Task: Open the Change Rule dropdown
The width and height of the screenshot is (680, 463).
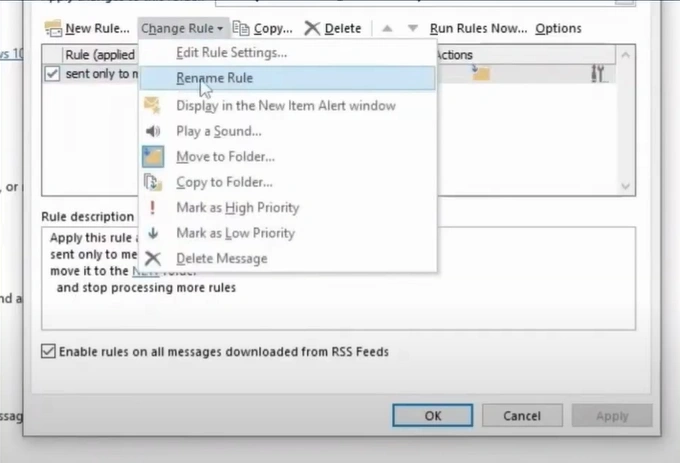Action: 182,29
